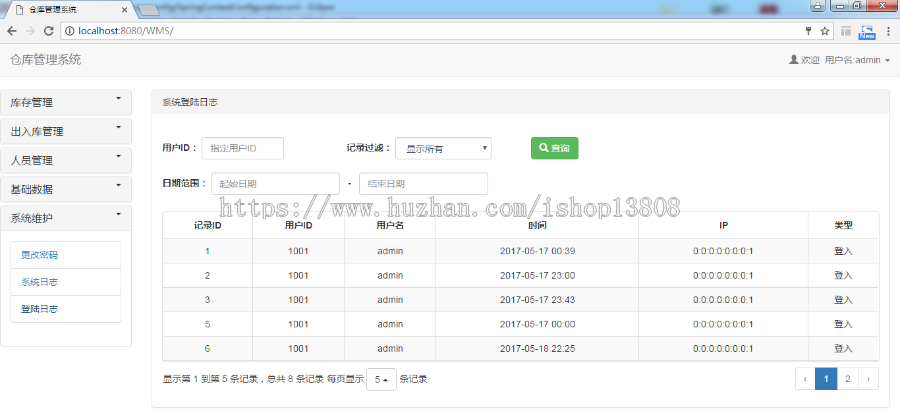Screen dimensions: 900x411
Task: Select the 仓库管理系统 browser tab
Action: point(72,10)
